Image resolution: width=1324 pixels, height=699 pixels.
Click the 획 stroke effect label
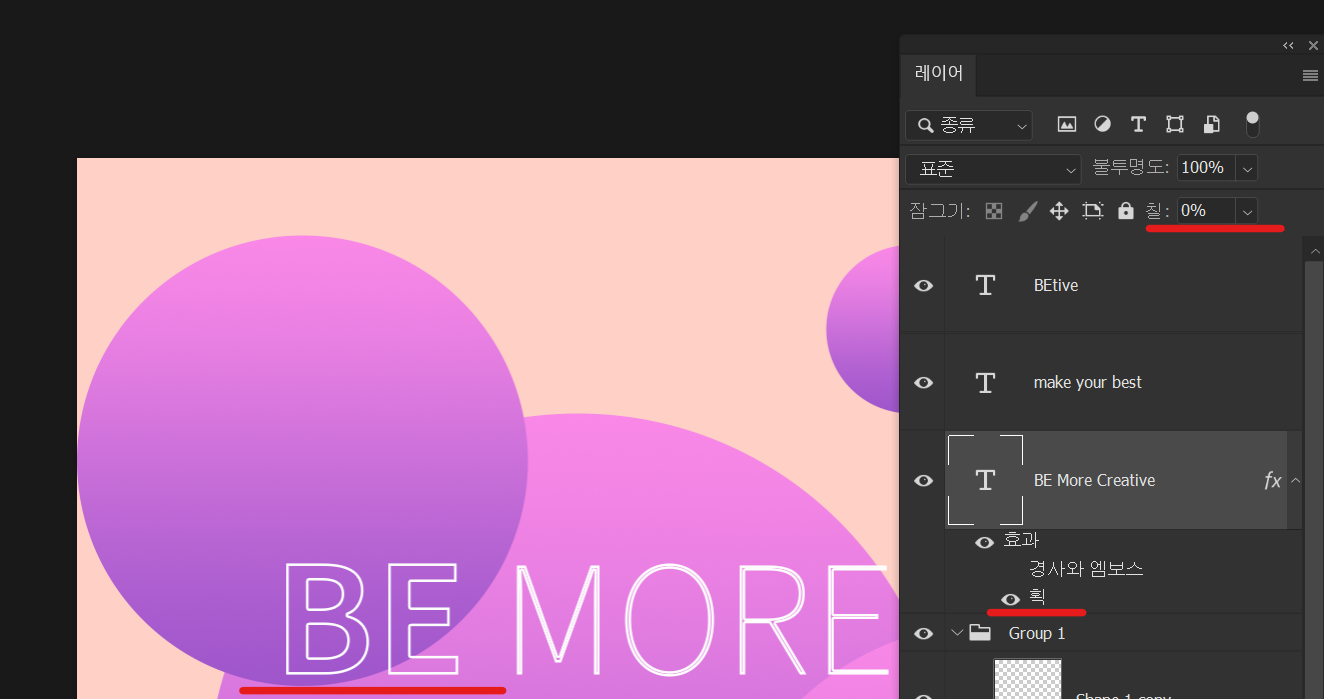tap(1037, 597)
